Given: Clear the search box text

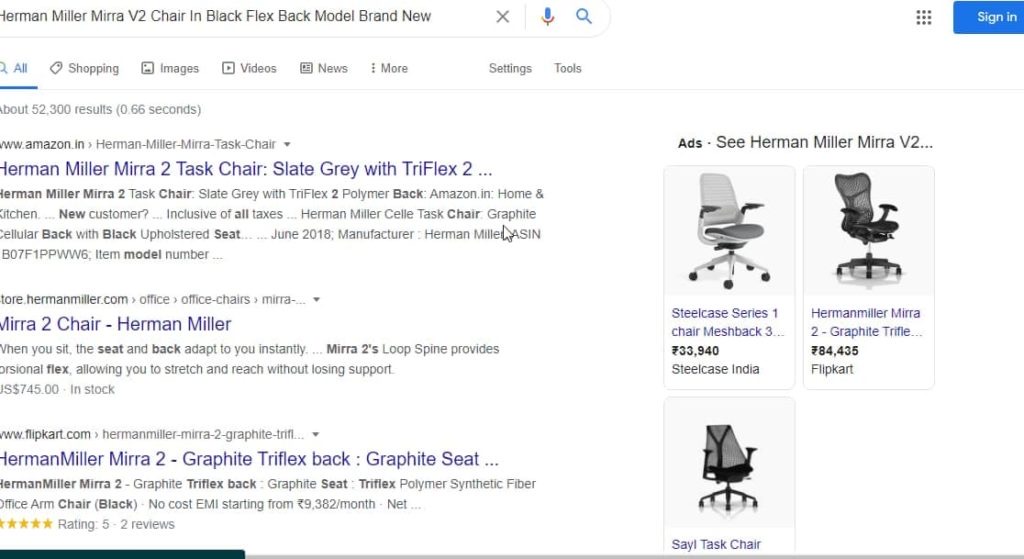Looking at the screenshot, I should [503, 17].
